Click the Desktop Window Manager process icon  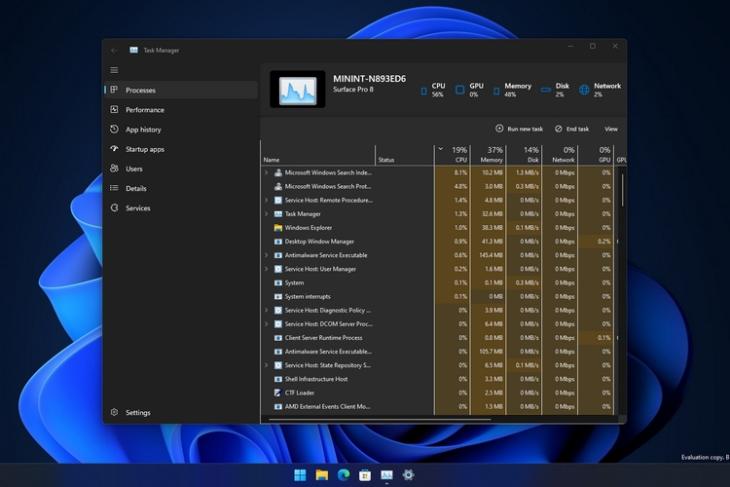(x=278, y=241)
